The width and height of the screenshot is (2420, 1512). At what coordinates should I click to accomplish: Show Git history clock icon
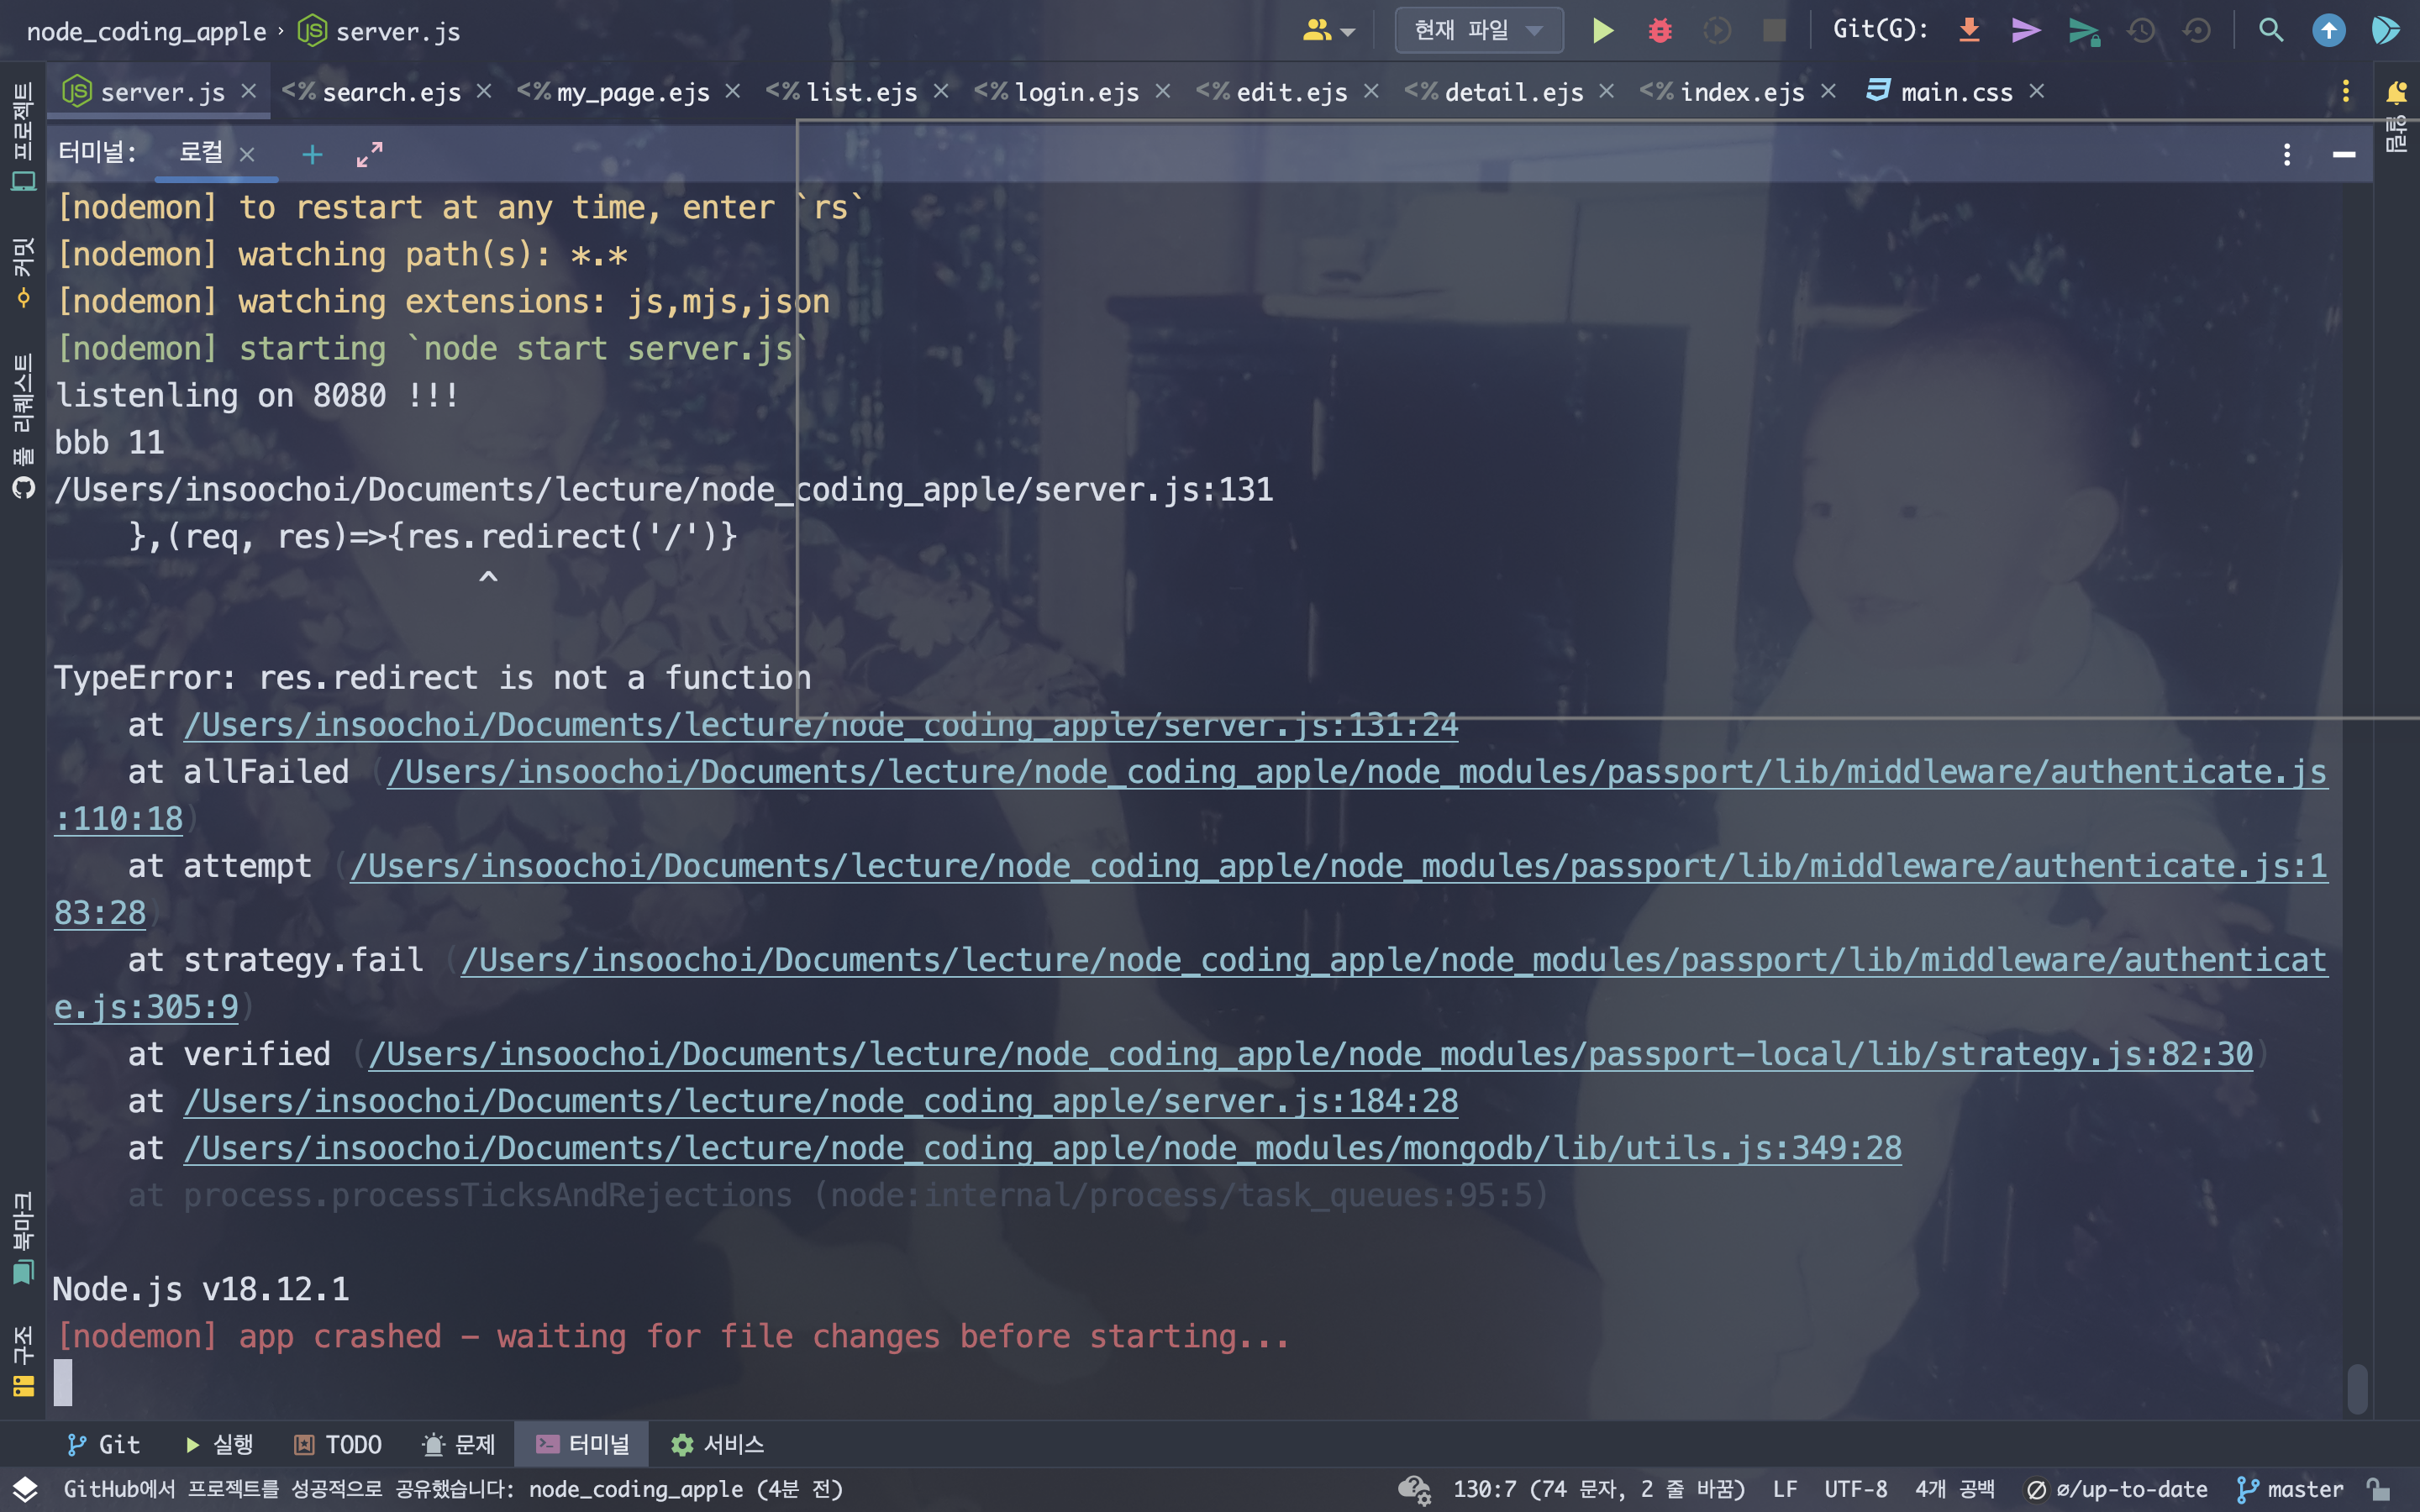pos(2141,31)
